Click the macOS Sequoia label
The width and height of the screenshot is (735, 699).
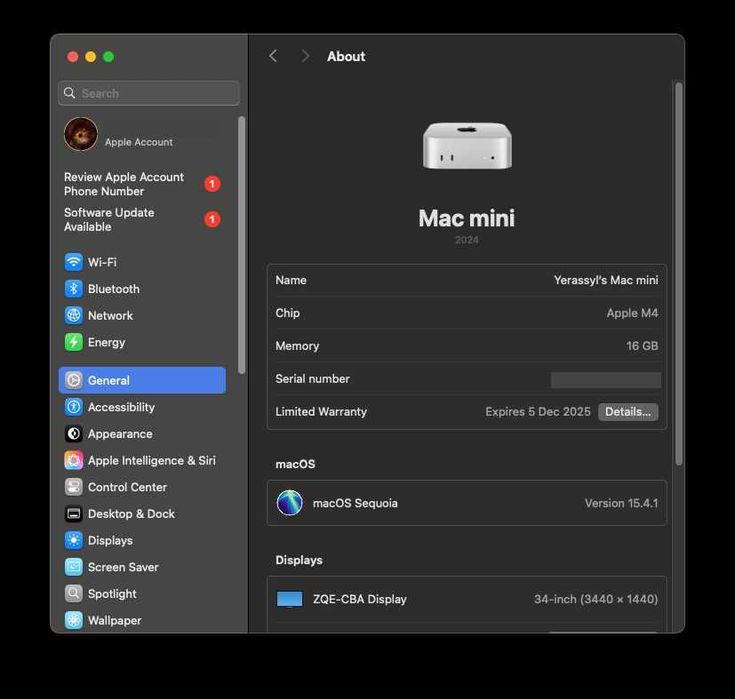(x=355, y=503)
